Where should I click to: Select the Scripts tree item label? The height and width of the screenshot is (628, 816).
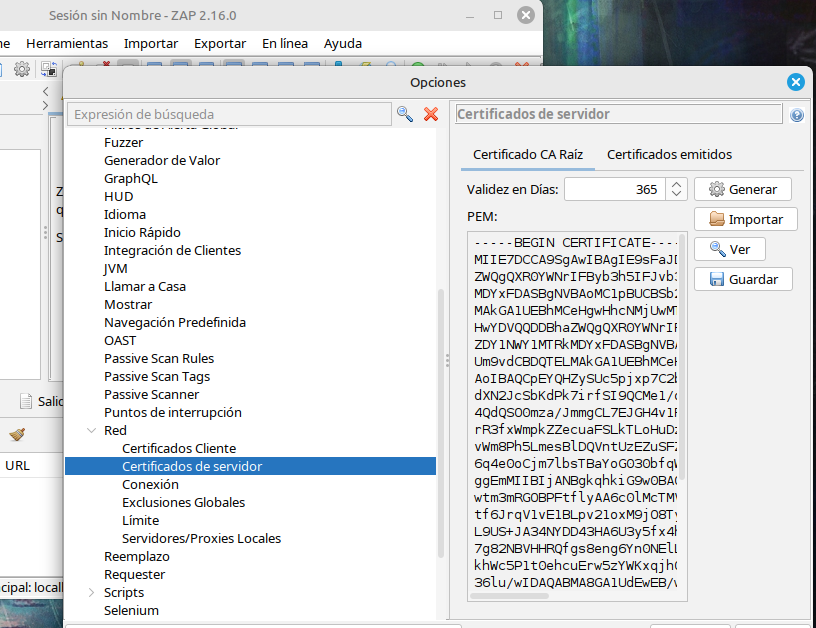[x=124, y=593]
